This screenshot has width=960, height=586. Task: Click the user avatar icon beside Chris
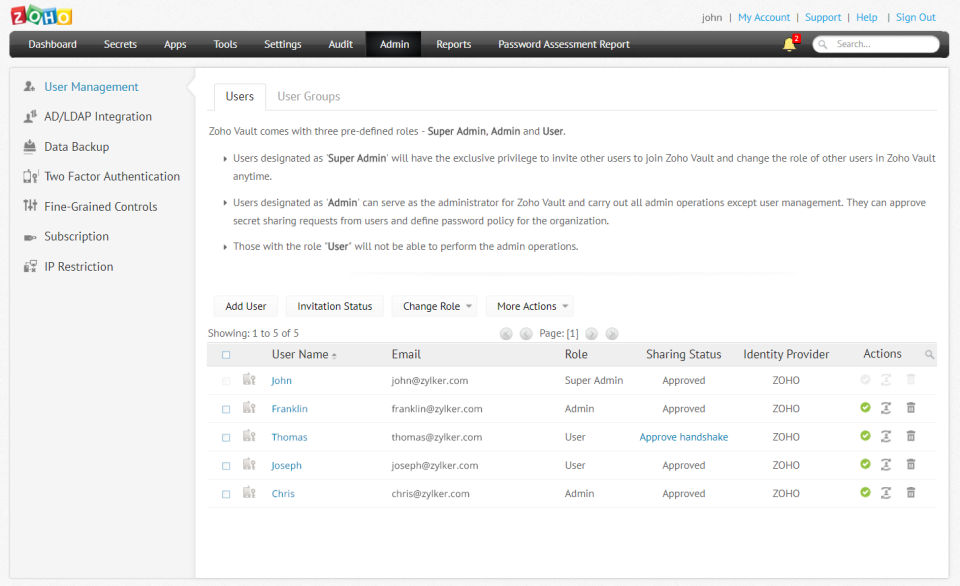tap(249, 492)
